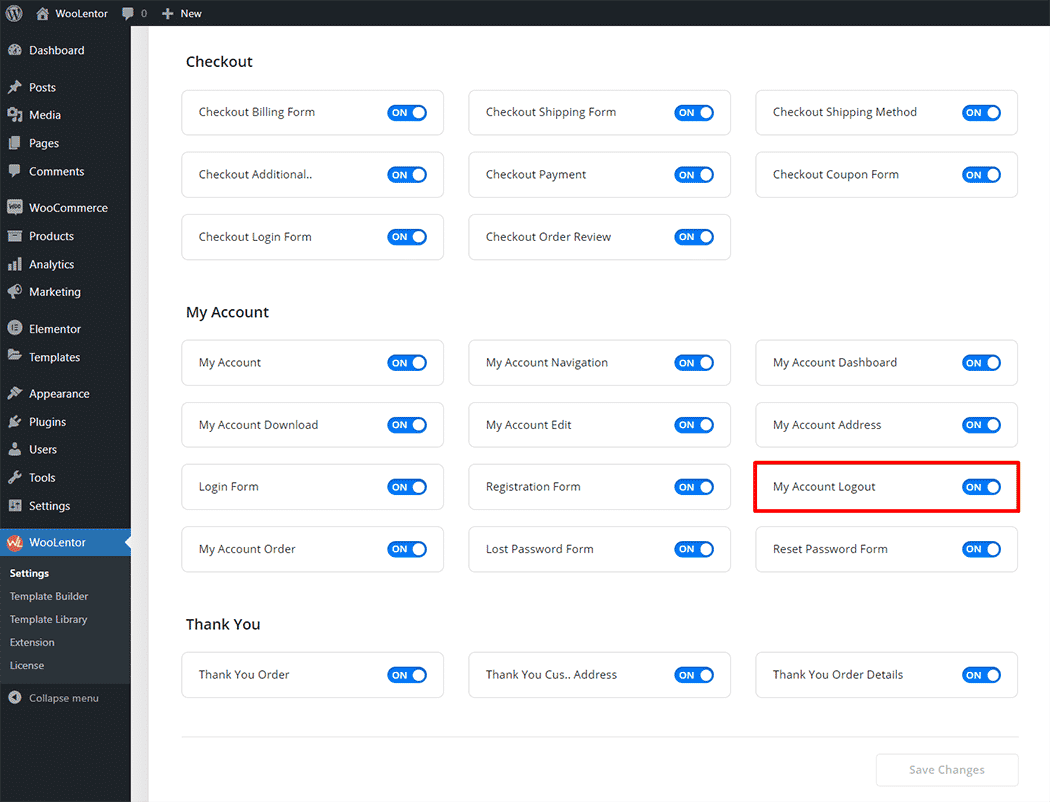Screen dimensions: 1050x802
Task: Click the WooLentor logo icon in sidebar
Action: (x=15, y=543)
